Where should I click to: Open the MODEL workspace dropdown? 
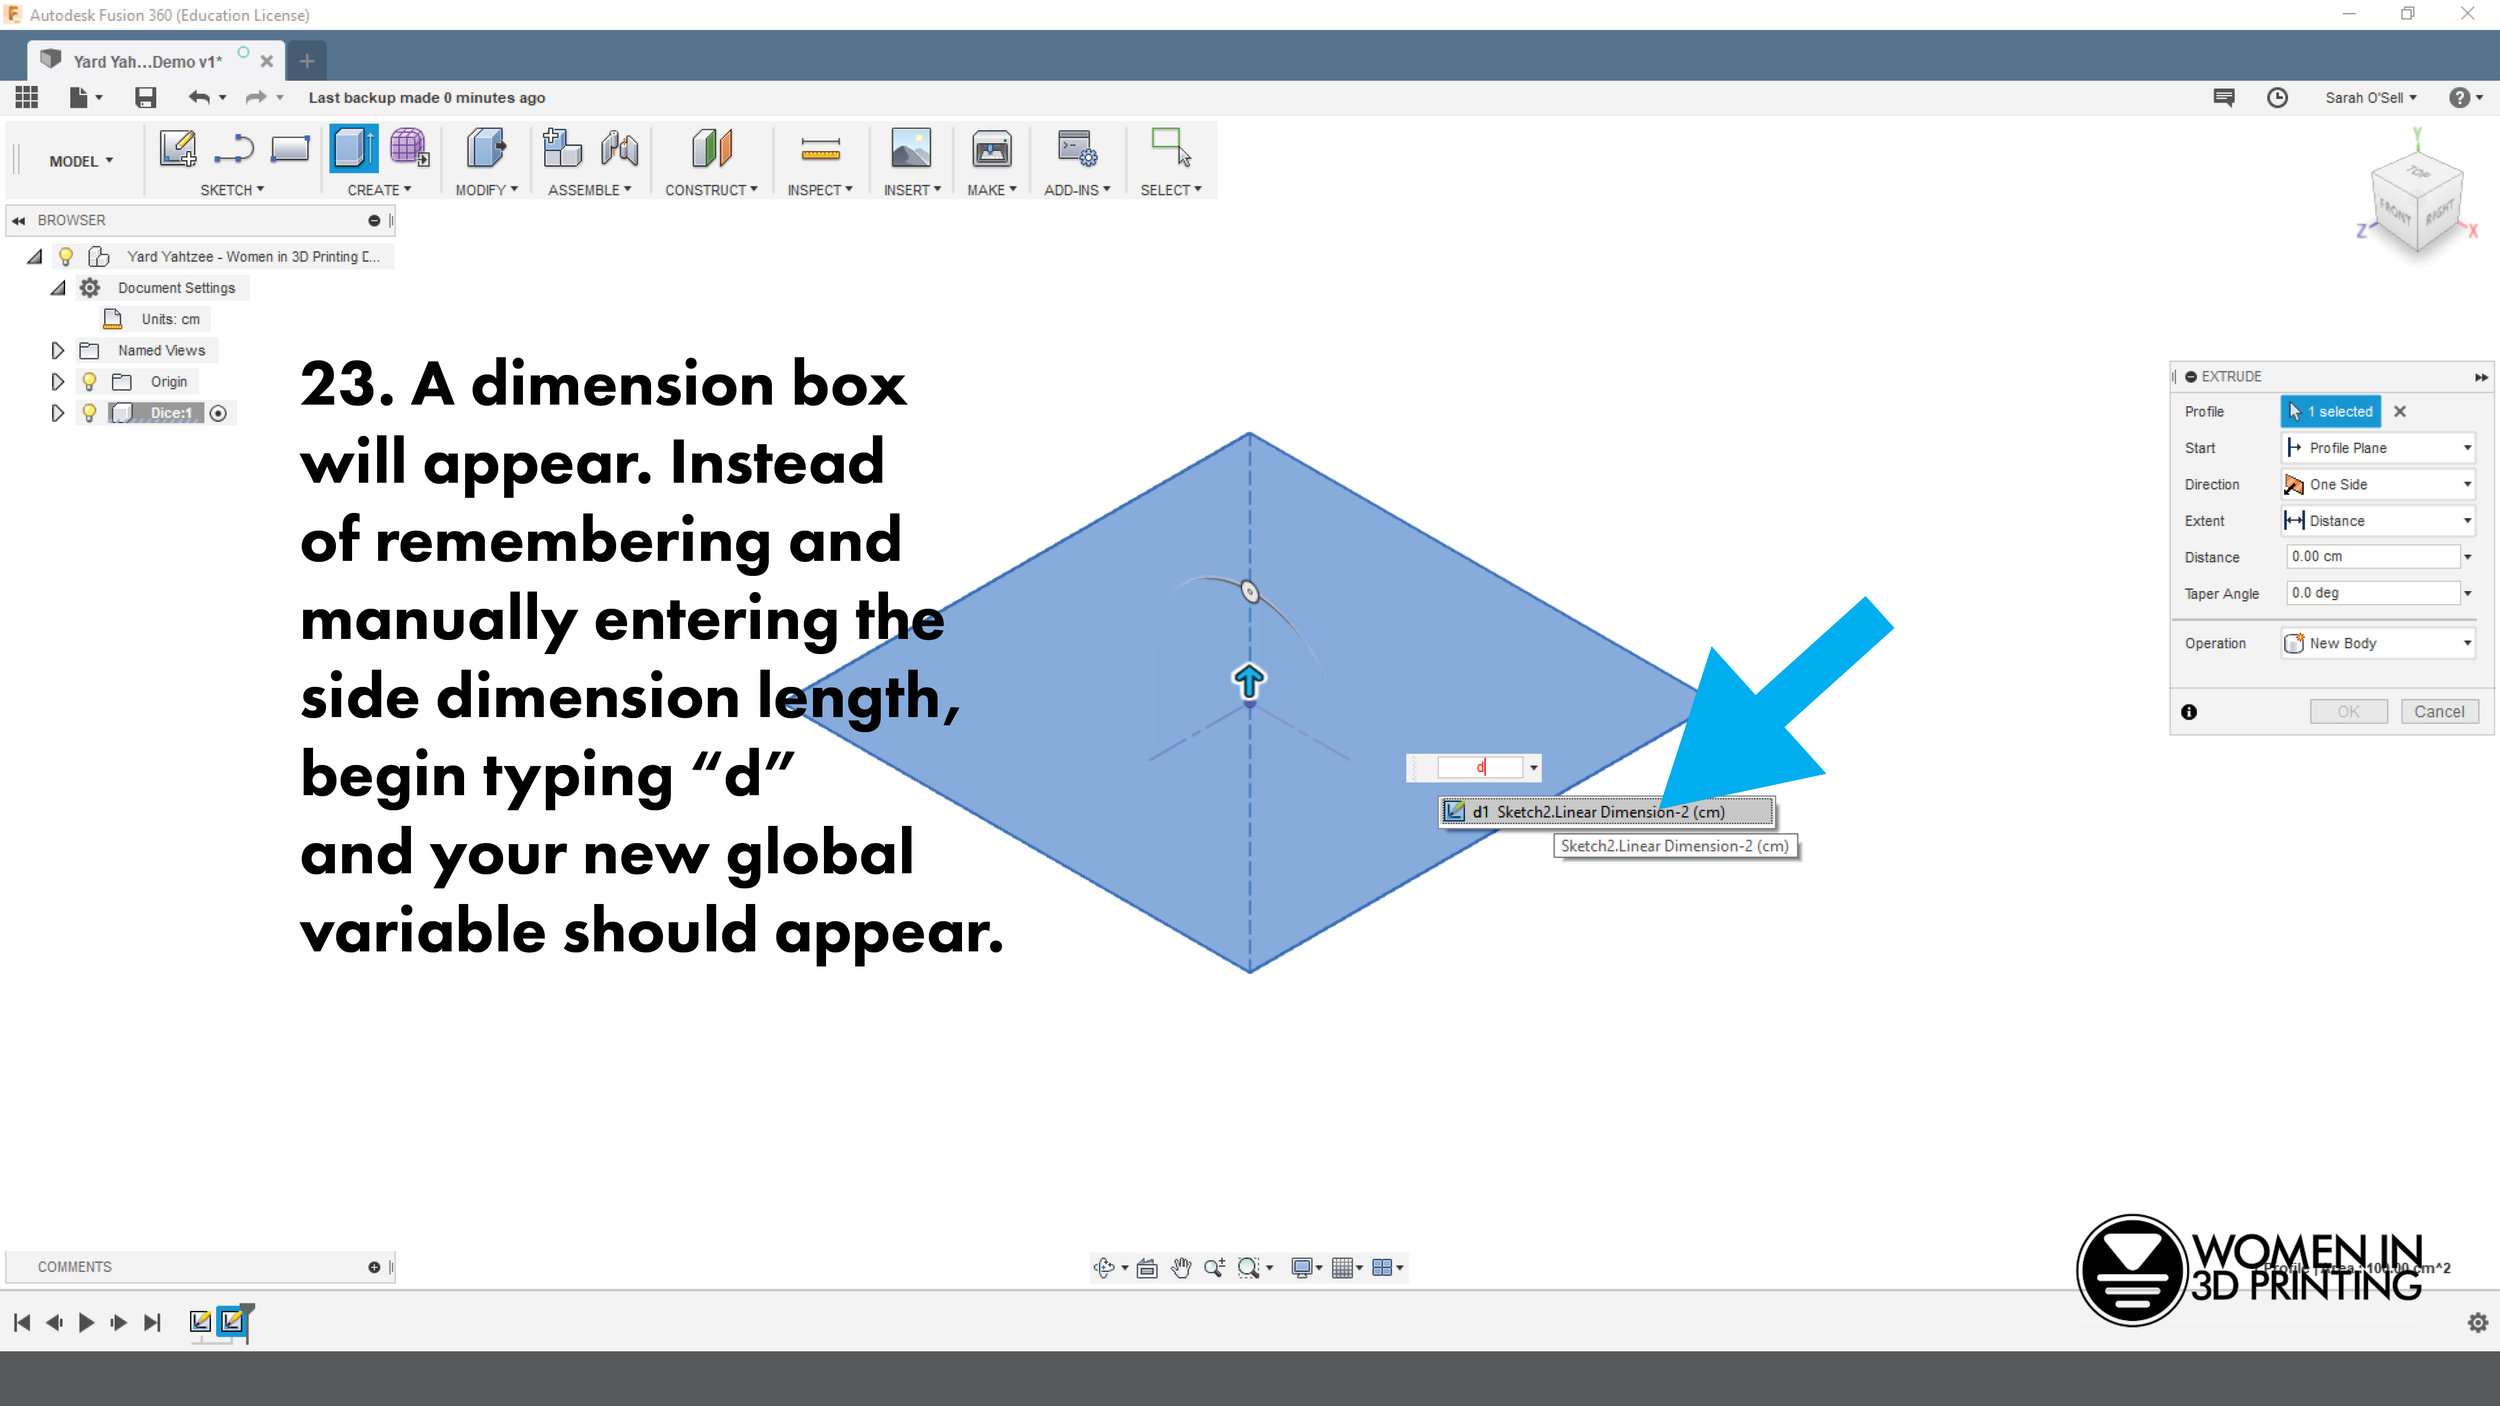click(x=81, y=161)
